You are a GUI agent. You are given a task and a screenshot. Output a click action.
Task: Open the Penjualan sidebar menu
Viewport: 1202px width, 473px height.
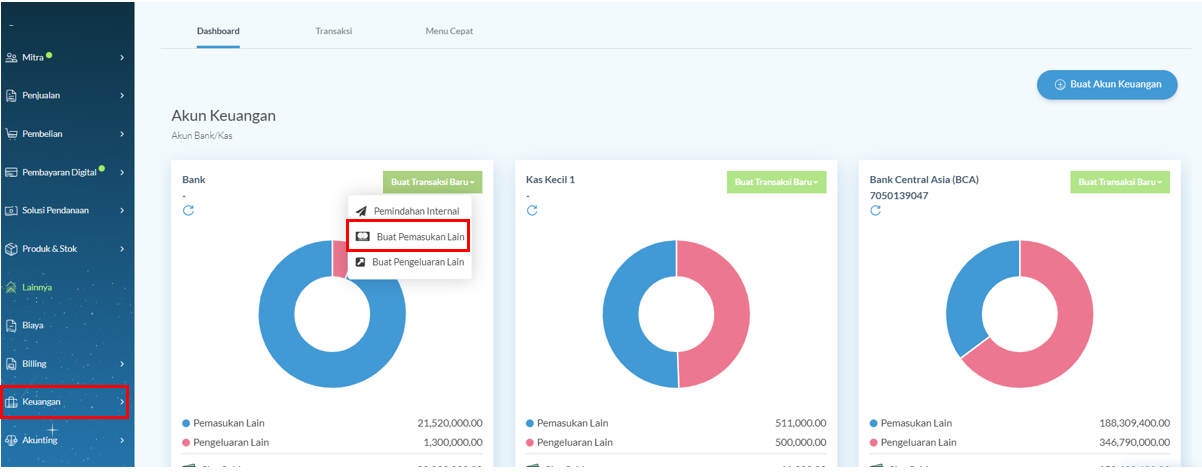click(66, 96)
